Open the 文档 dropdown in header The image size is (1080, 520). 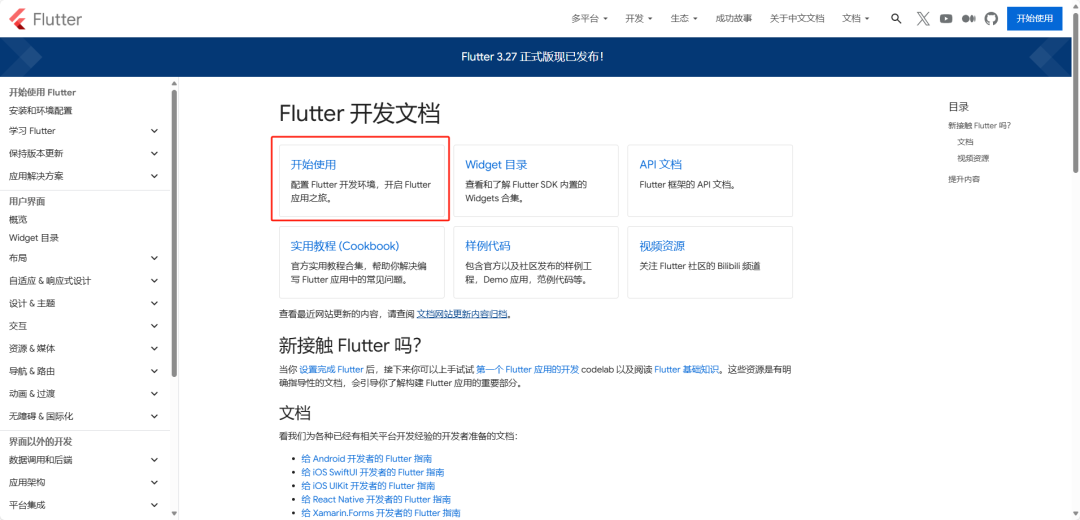(x=855, y=19)
